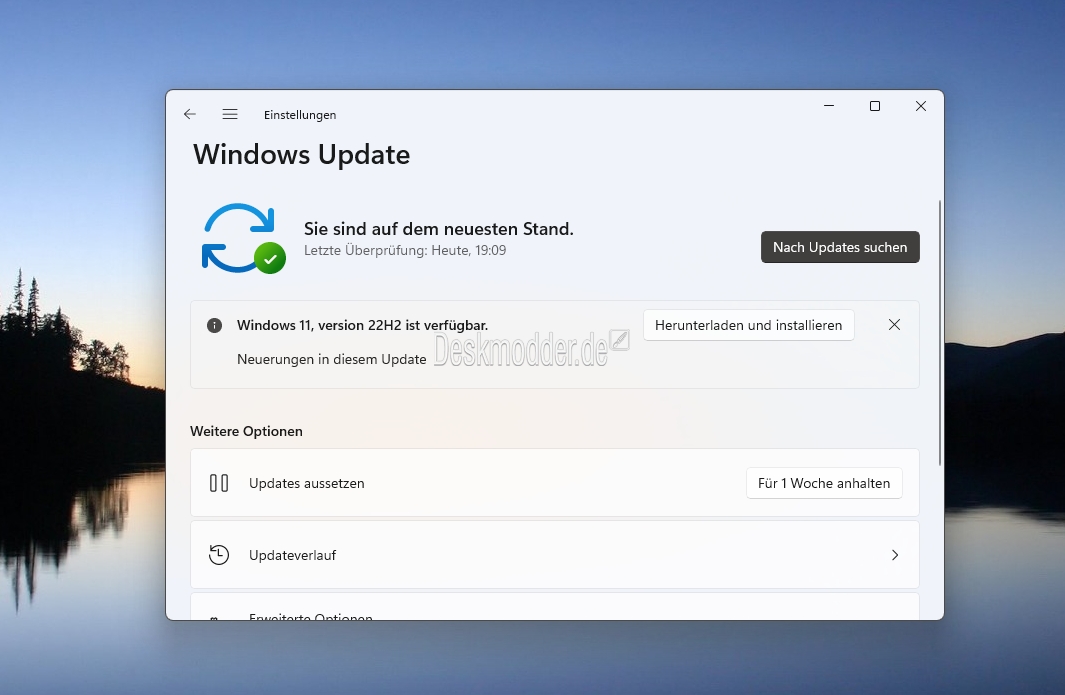Open Updateverlauf using its chevron
The width and height of the screenshot is (1065, 695).
(x=895, y=555)
